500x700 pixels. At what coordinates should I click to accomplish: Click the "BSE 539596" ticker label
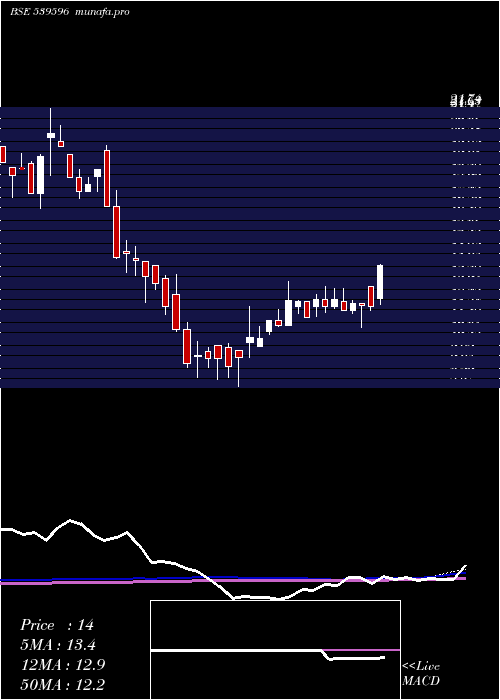click(39, 12)
